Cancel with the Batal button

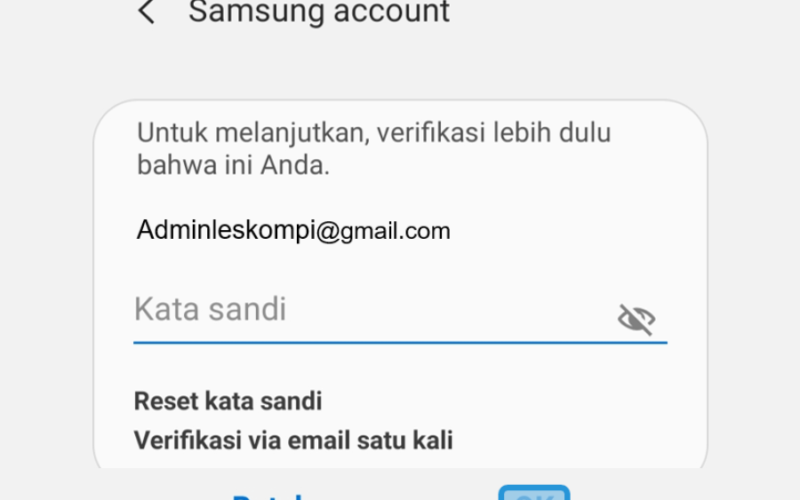click(x=267, y=496)
